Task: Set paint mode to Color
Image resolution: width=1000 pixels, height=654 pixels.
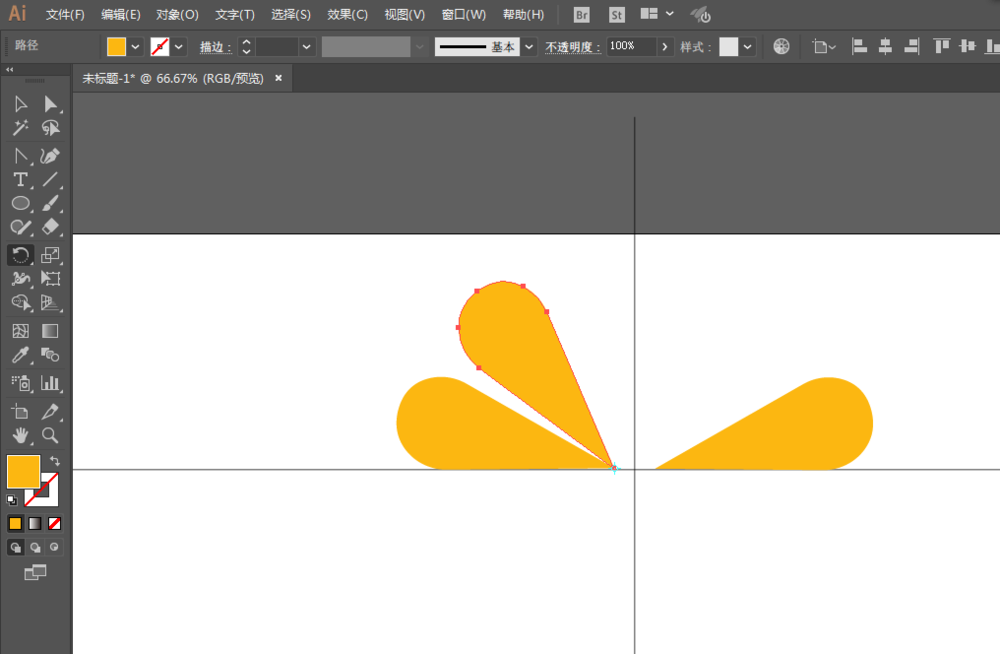Action: tap(15, 524)
